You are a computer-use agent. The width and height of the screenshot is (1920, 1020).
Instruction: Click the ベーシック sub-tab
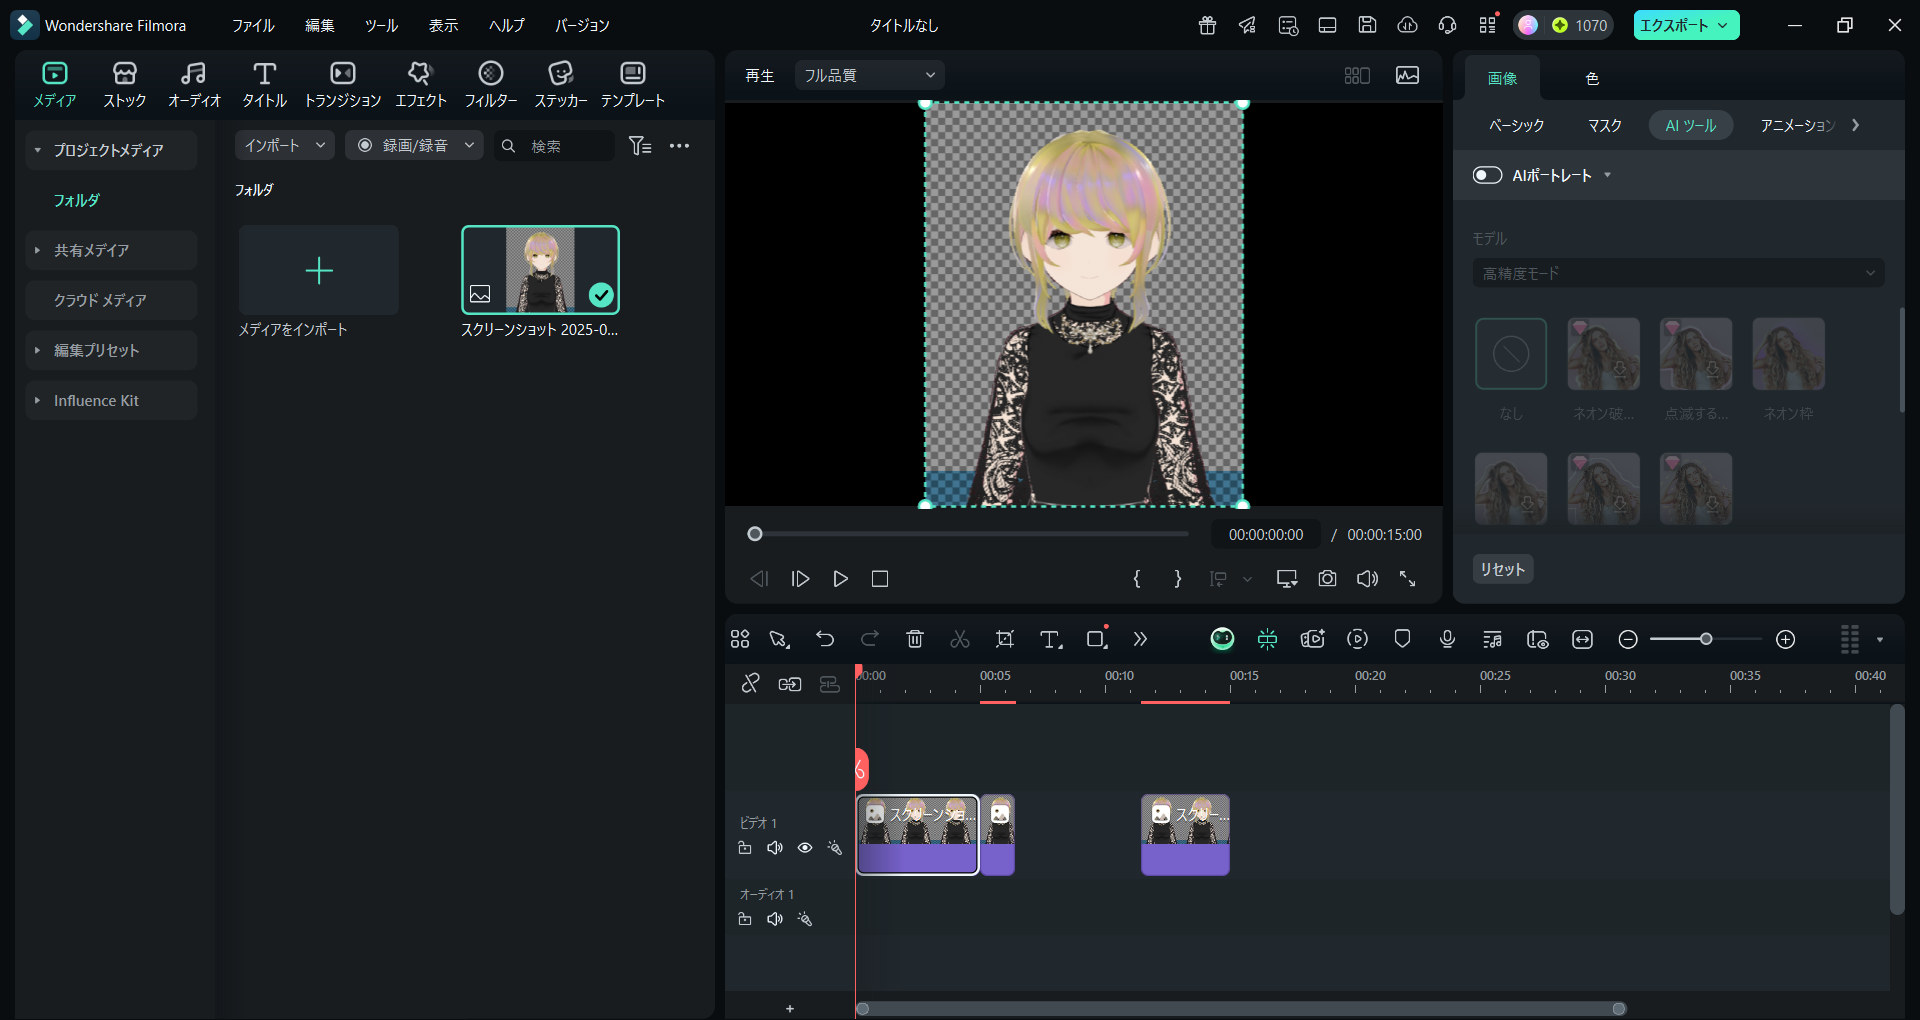pyautogui.click(x=1516, y=125)
